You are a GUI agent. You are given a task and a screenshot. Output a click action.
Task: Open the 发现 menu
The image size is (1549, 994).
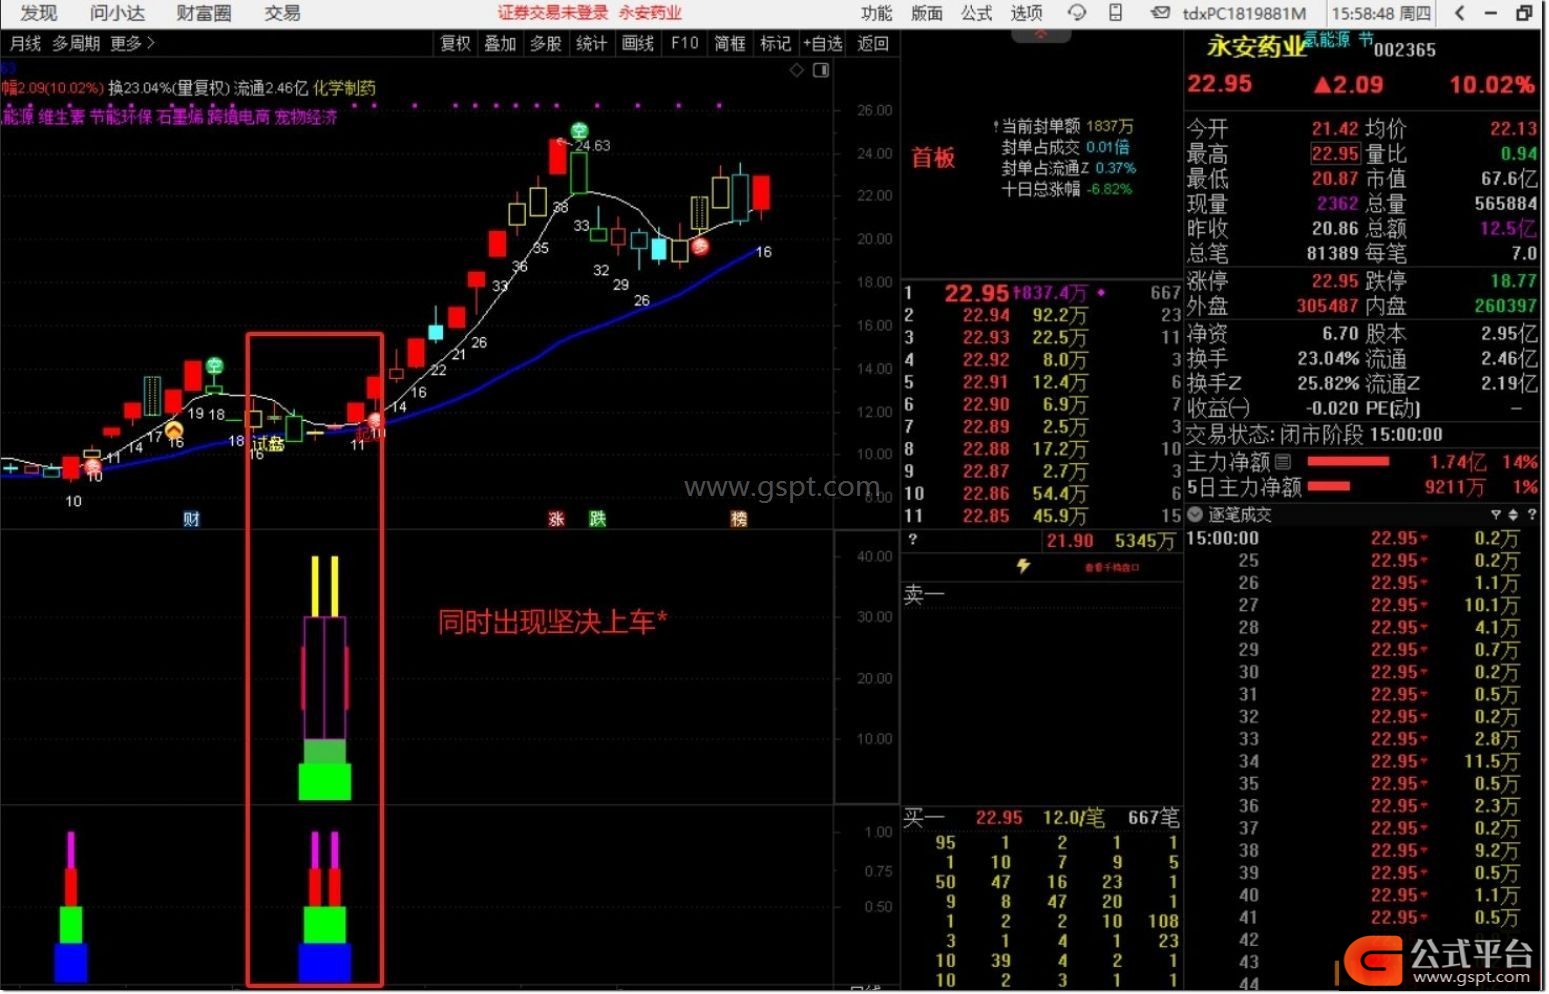(x=38, y=13)
